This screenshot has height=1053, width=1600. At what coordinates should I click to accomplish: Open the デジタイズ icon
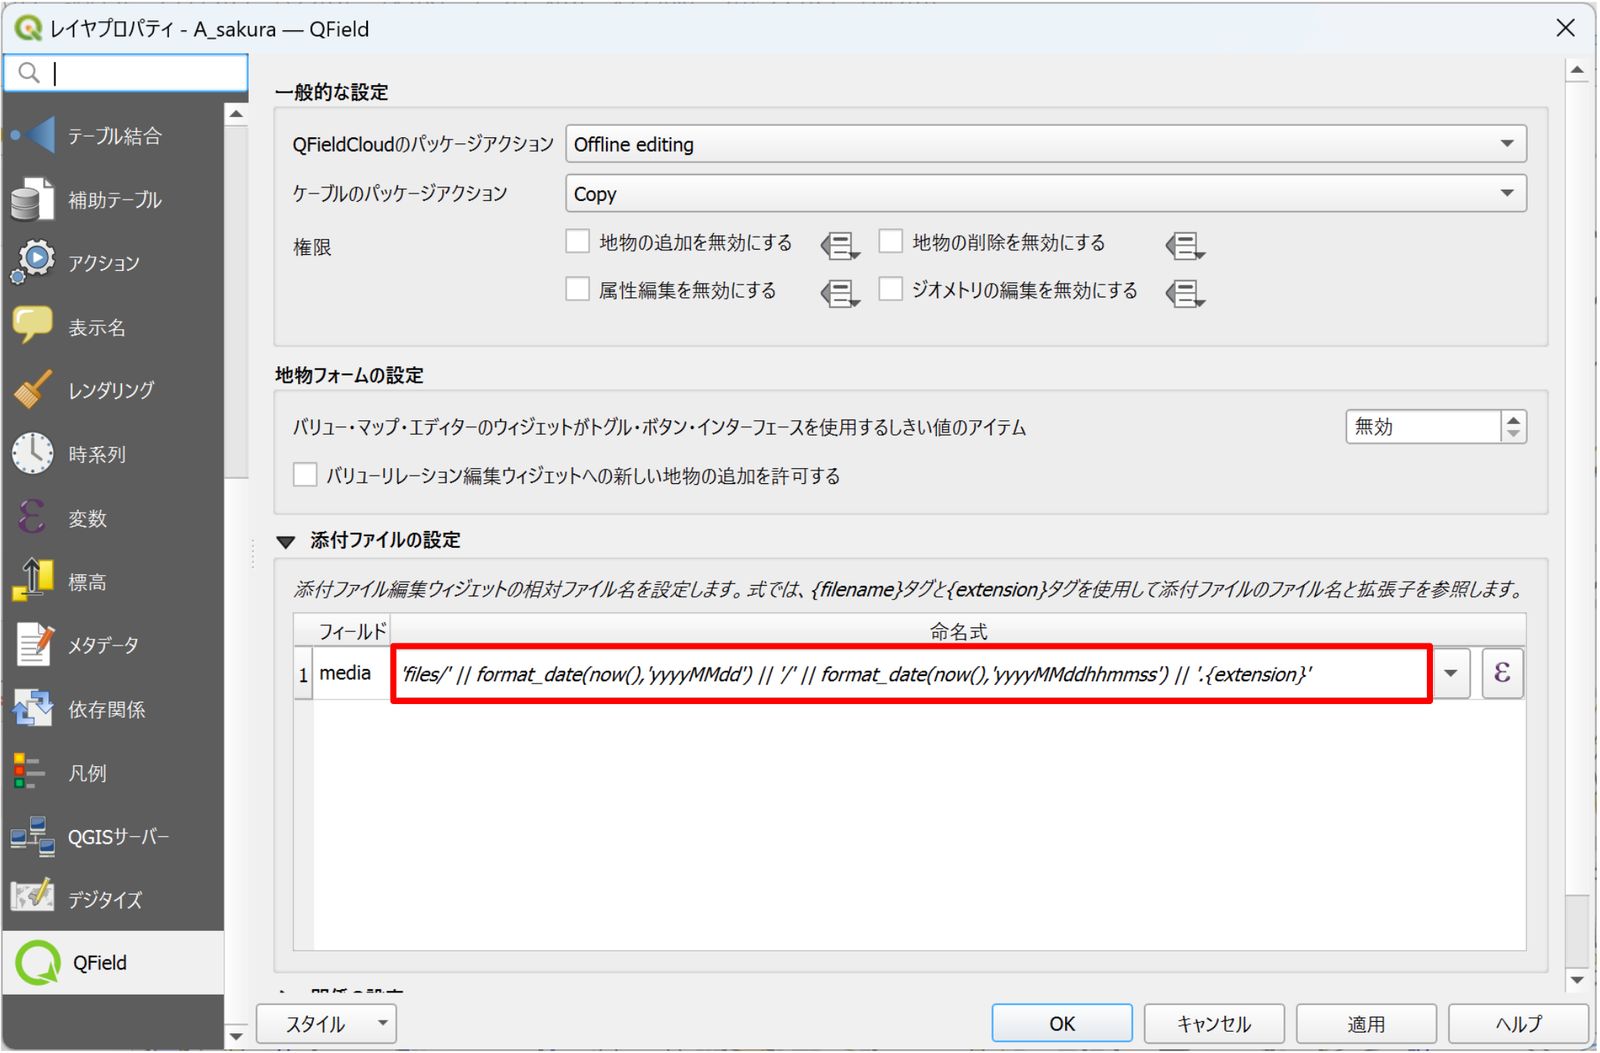pos(33,898)
